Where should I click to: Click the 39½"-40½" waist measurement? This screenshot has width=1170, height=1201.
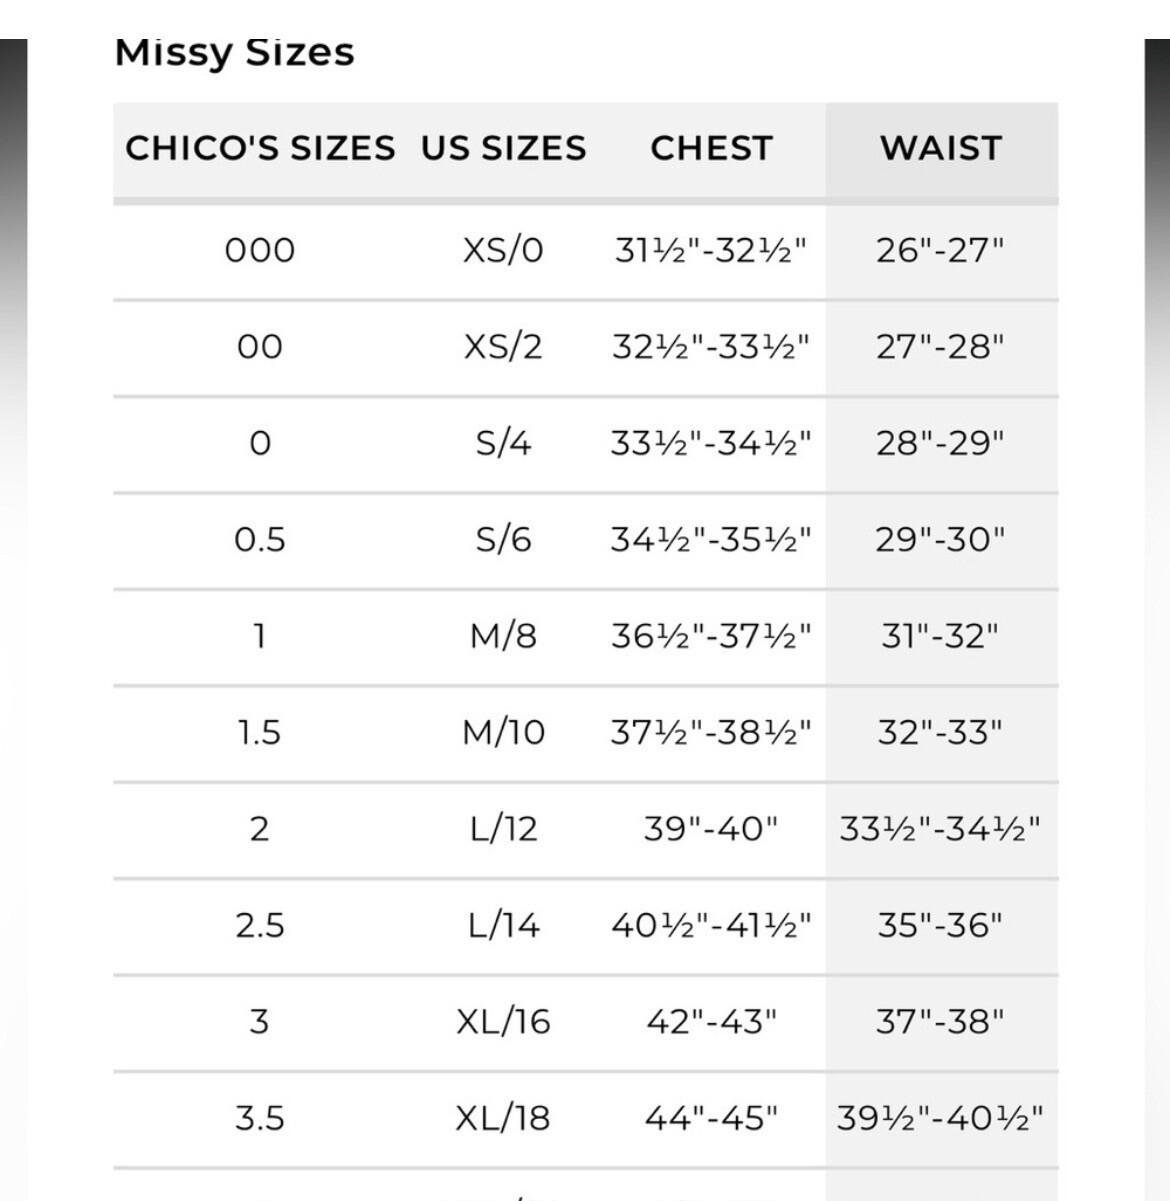click(x=940, y=1118)
